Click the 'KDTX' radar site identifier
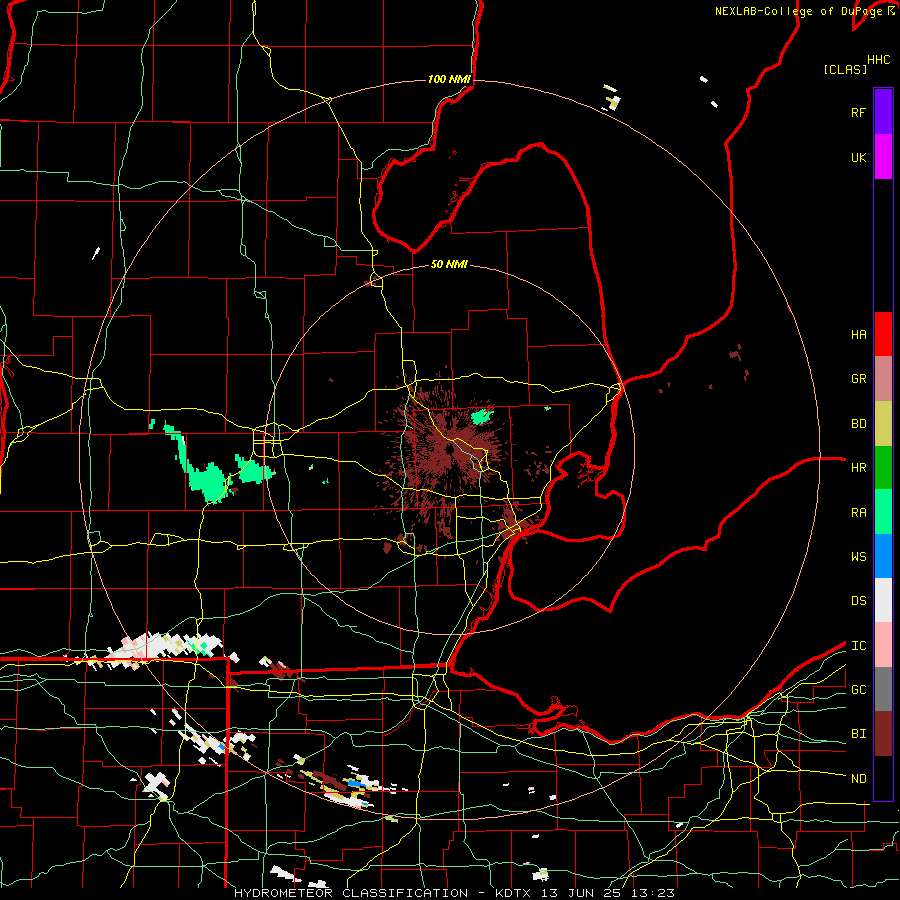 point(513,893)
